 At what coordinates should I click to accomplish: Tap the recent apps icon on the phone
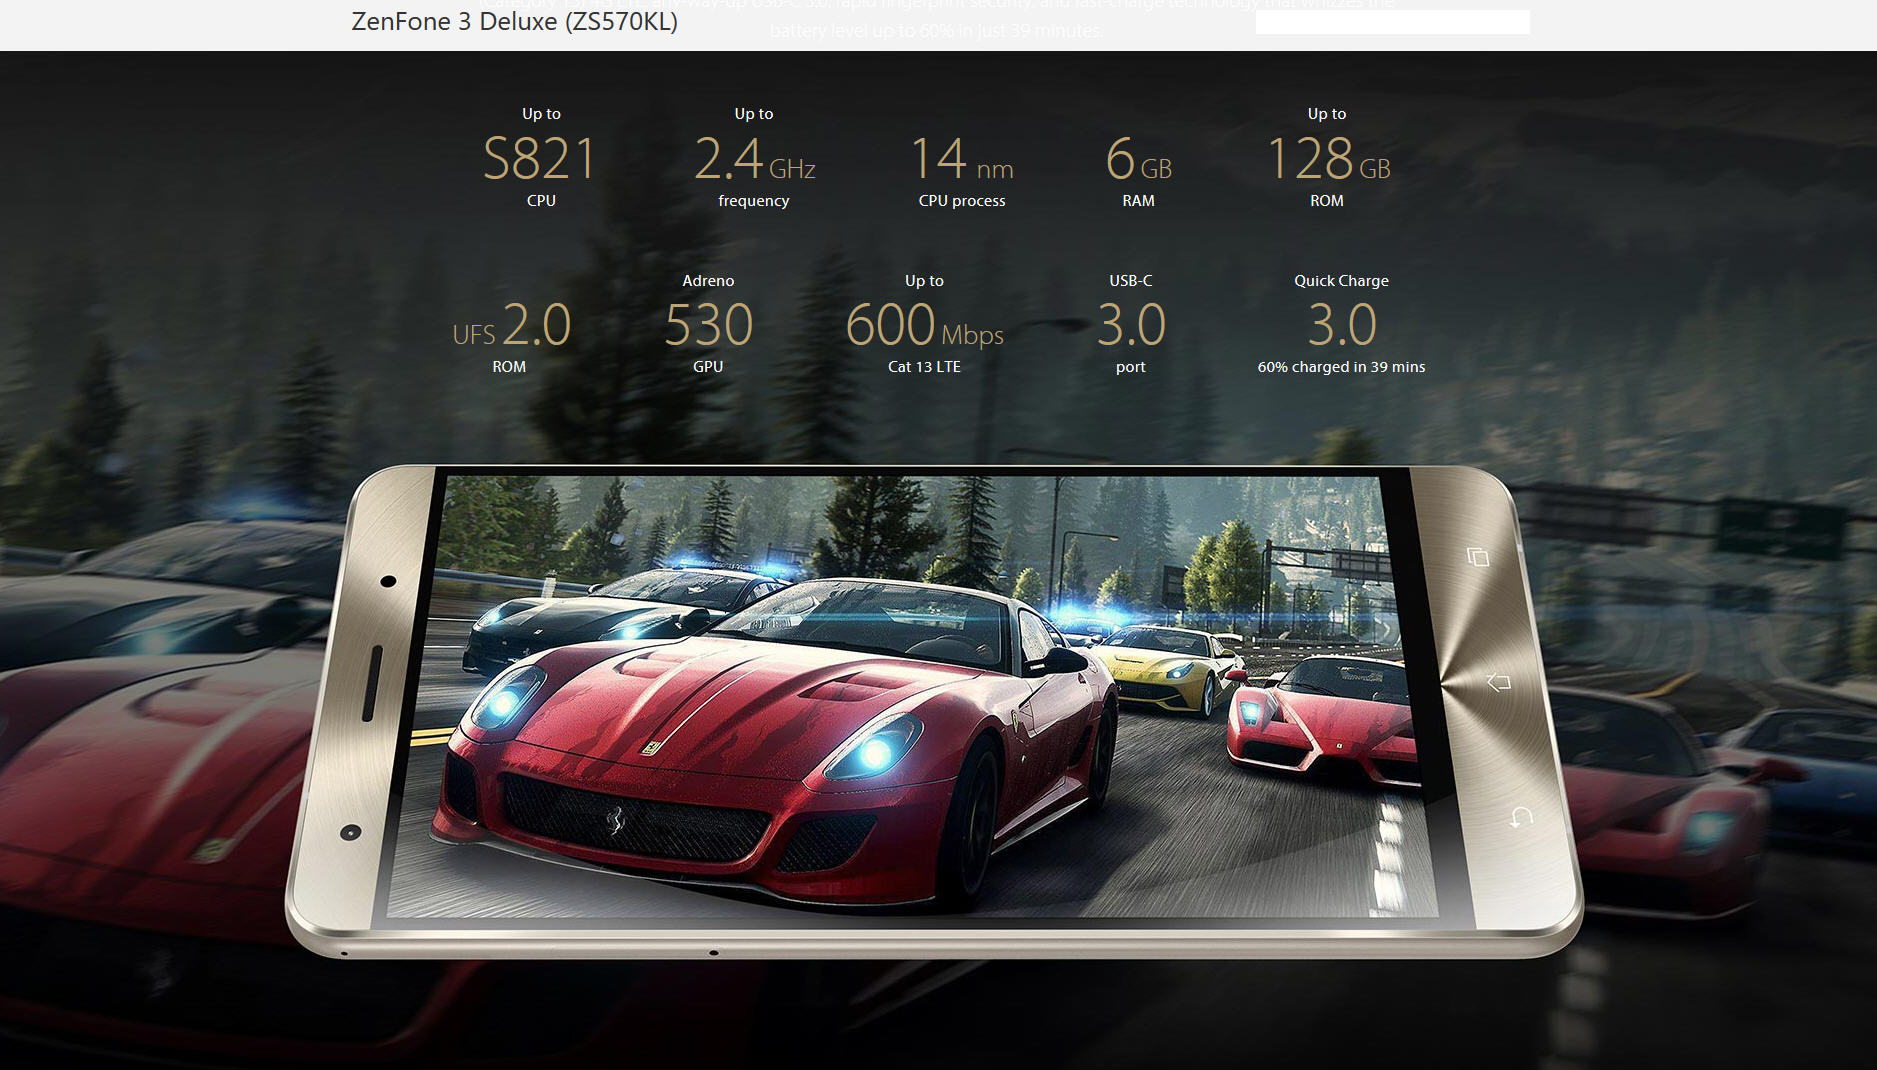1478,557
